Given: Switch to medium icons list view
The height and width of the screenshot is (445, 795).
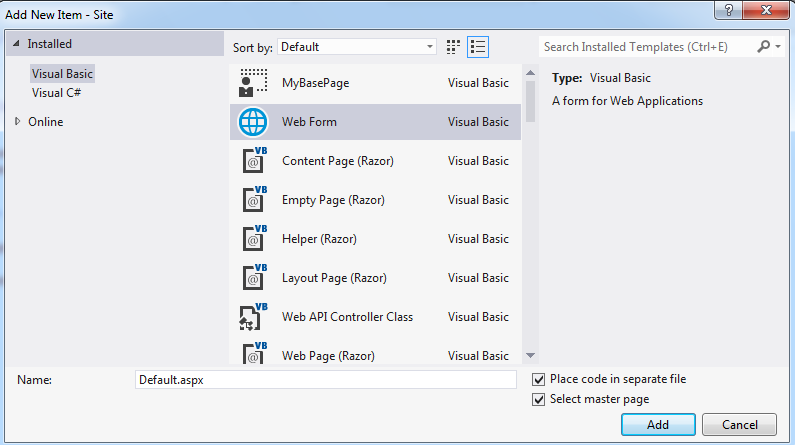Looking at the screenshot, I should 478,47.
